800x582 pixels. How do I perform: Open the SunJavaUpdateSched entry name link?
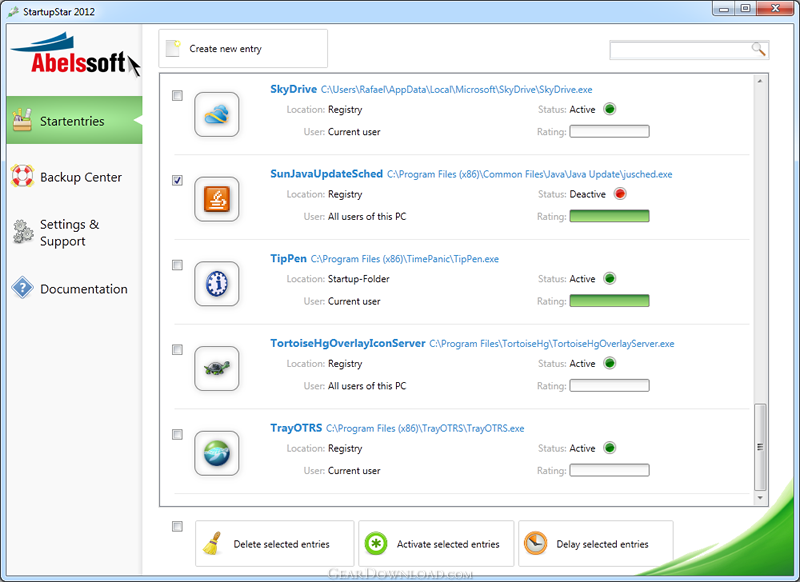(327, 173)
